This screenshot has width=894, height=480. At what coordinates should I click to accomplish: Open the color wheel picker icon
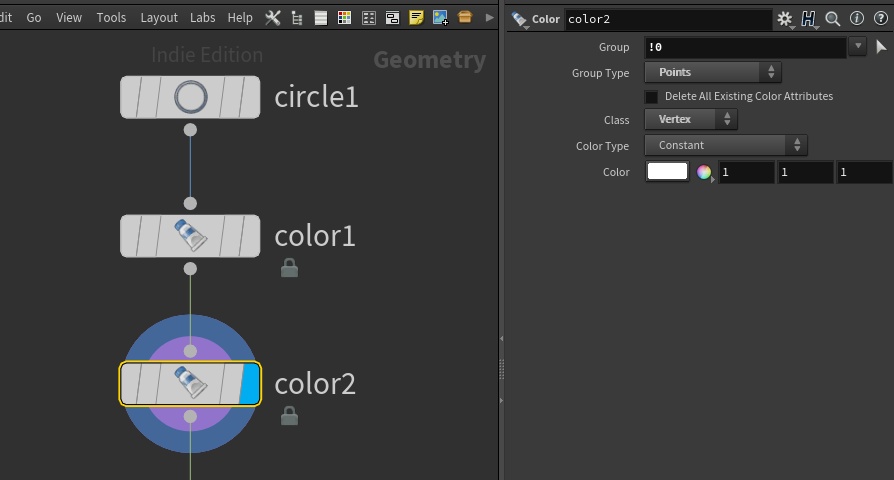click(705, 172)
